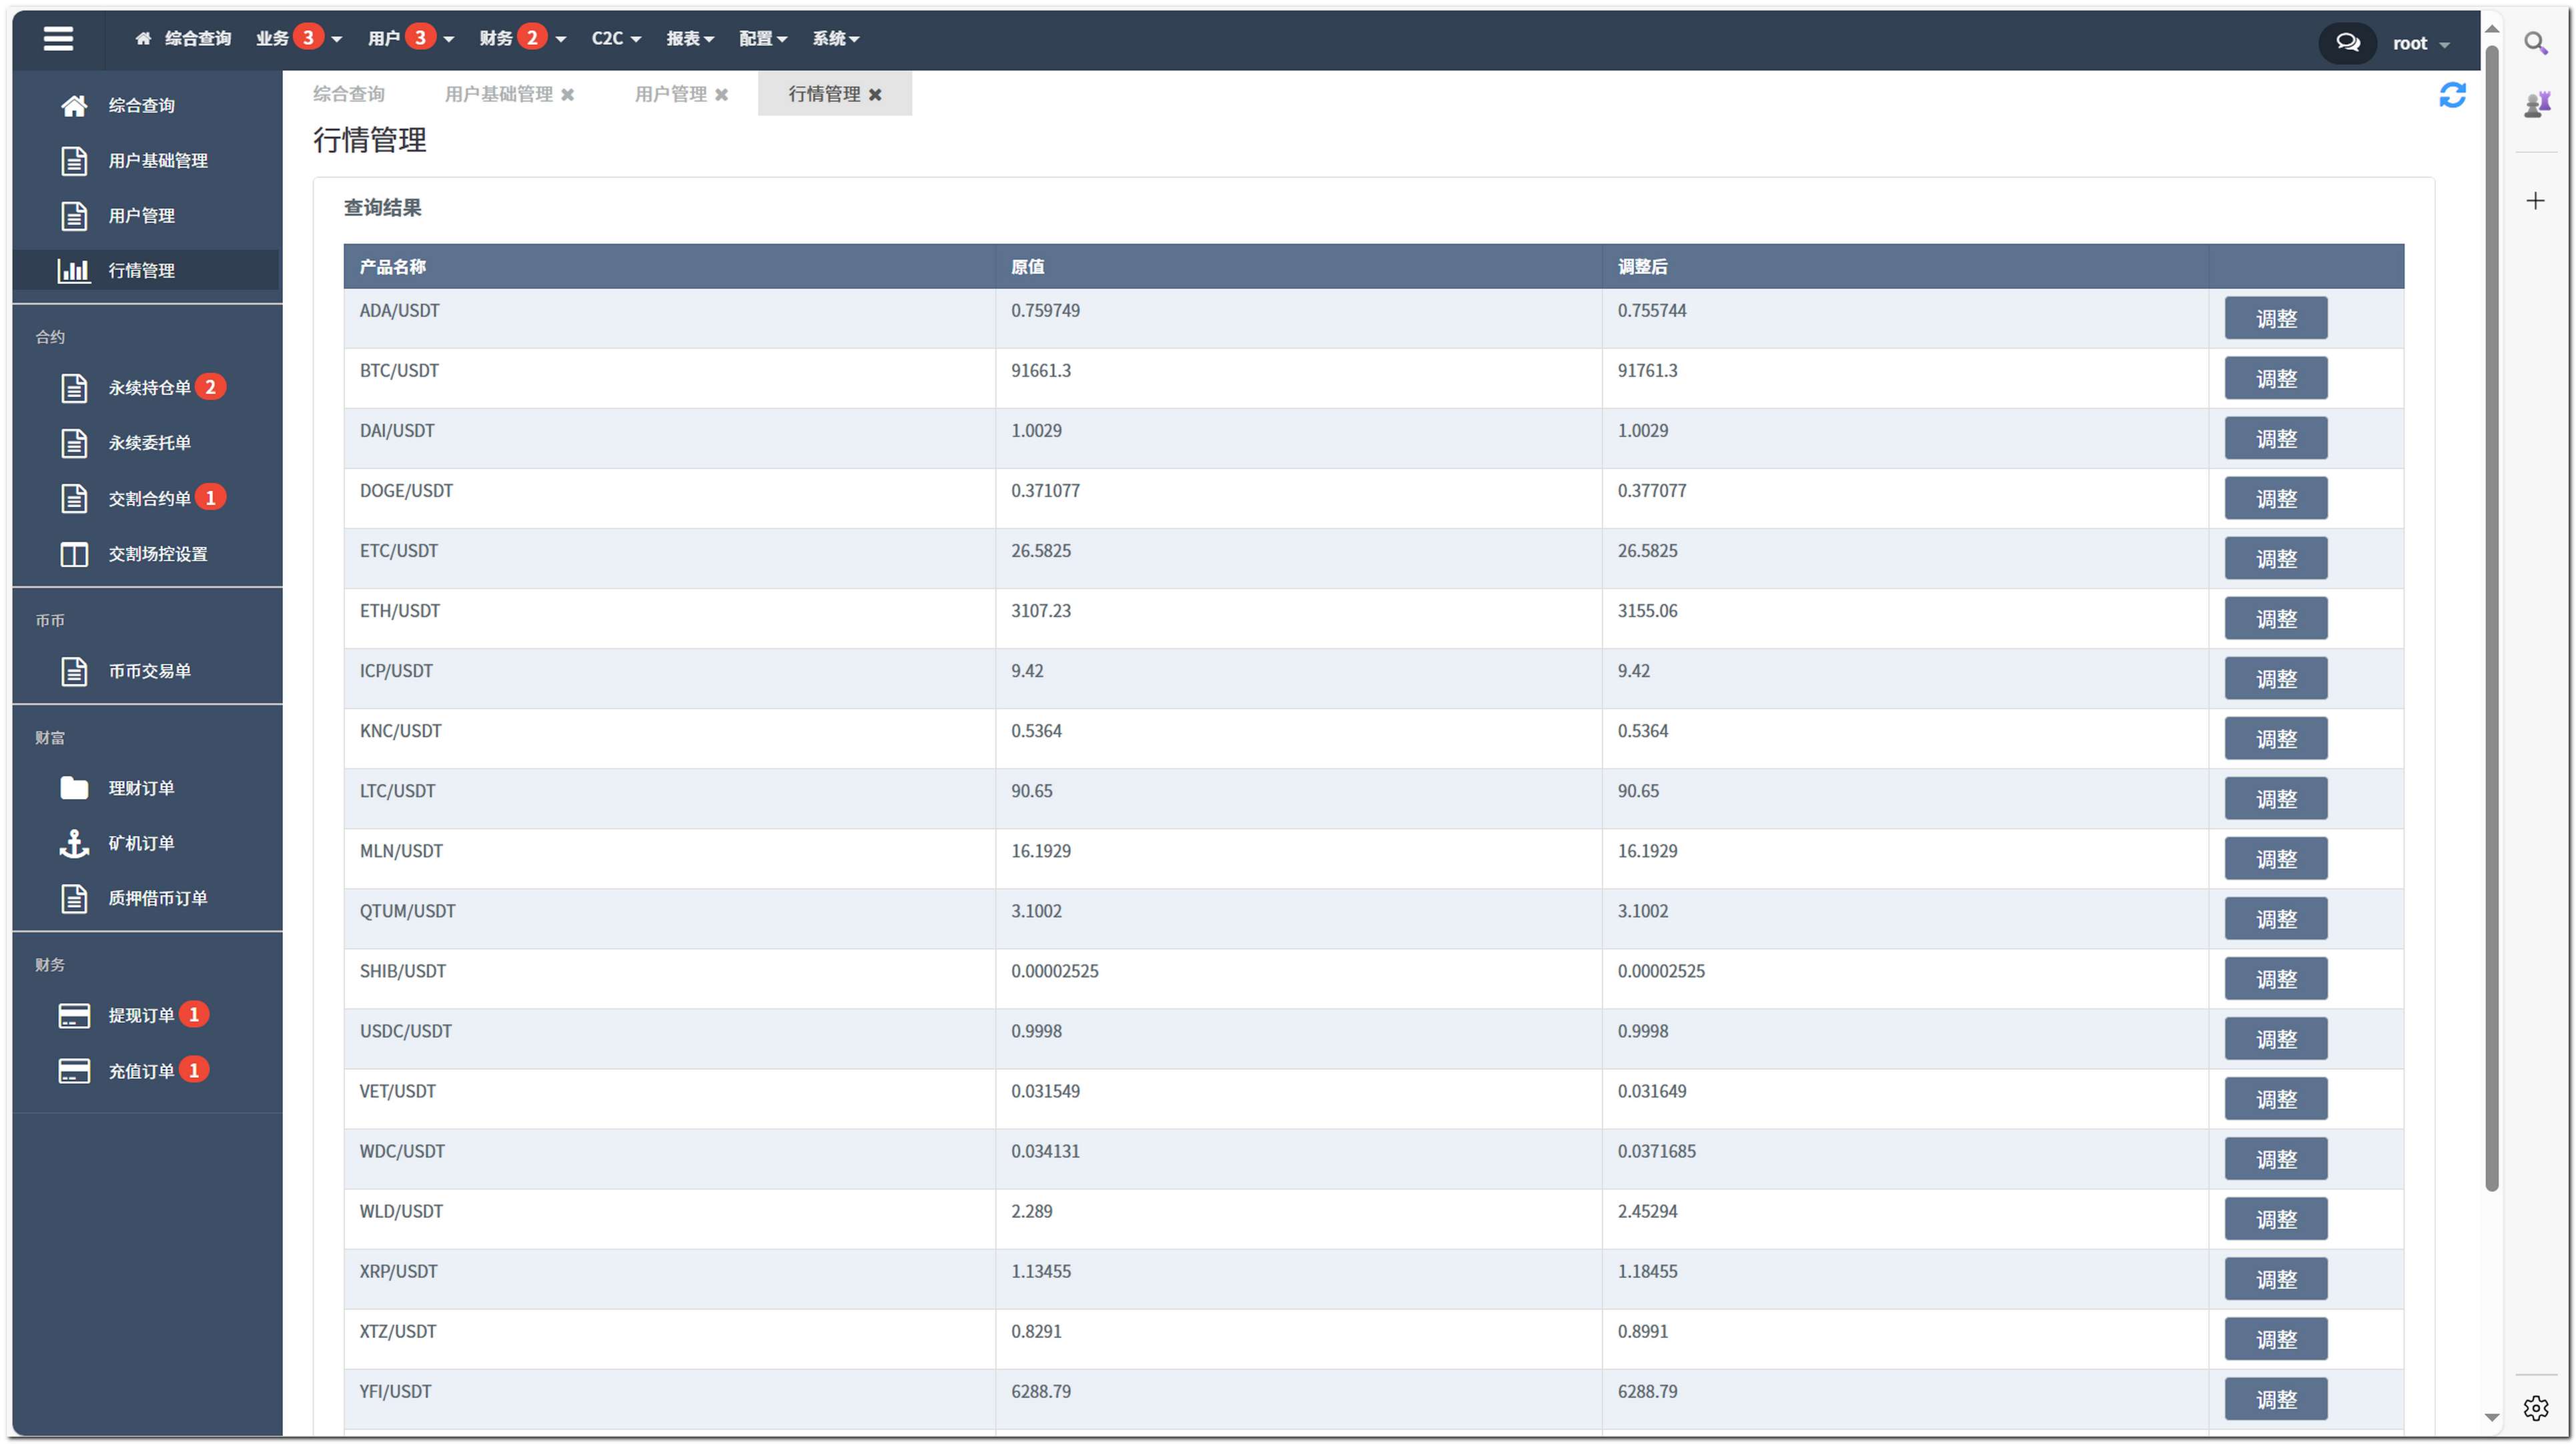The height and width of the screenshot is (1444, 2576).
Task: Click the blue refresh icon
Action: tap(2452, 95)
